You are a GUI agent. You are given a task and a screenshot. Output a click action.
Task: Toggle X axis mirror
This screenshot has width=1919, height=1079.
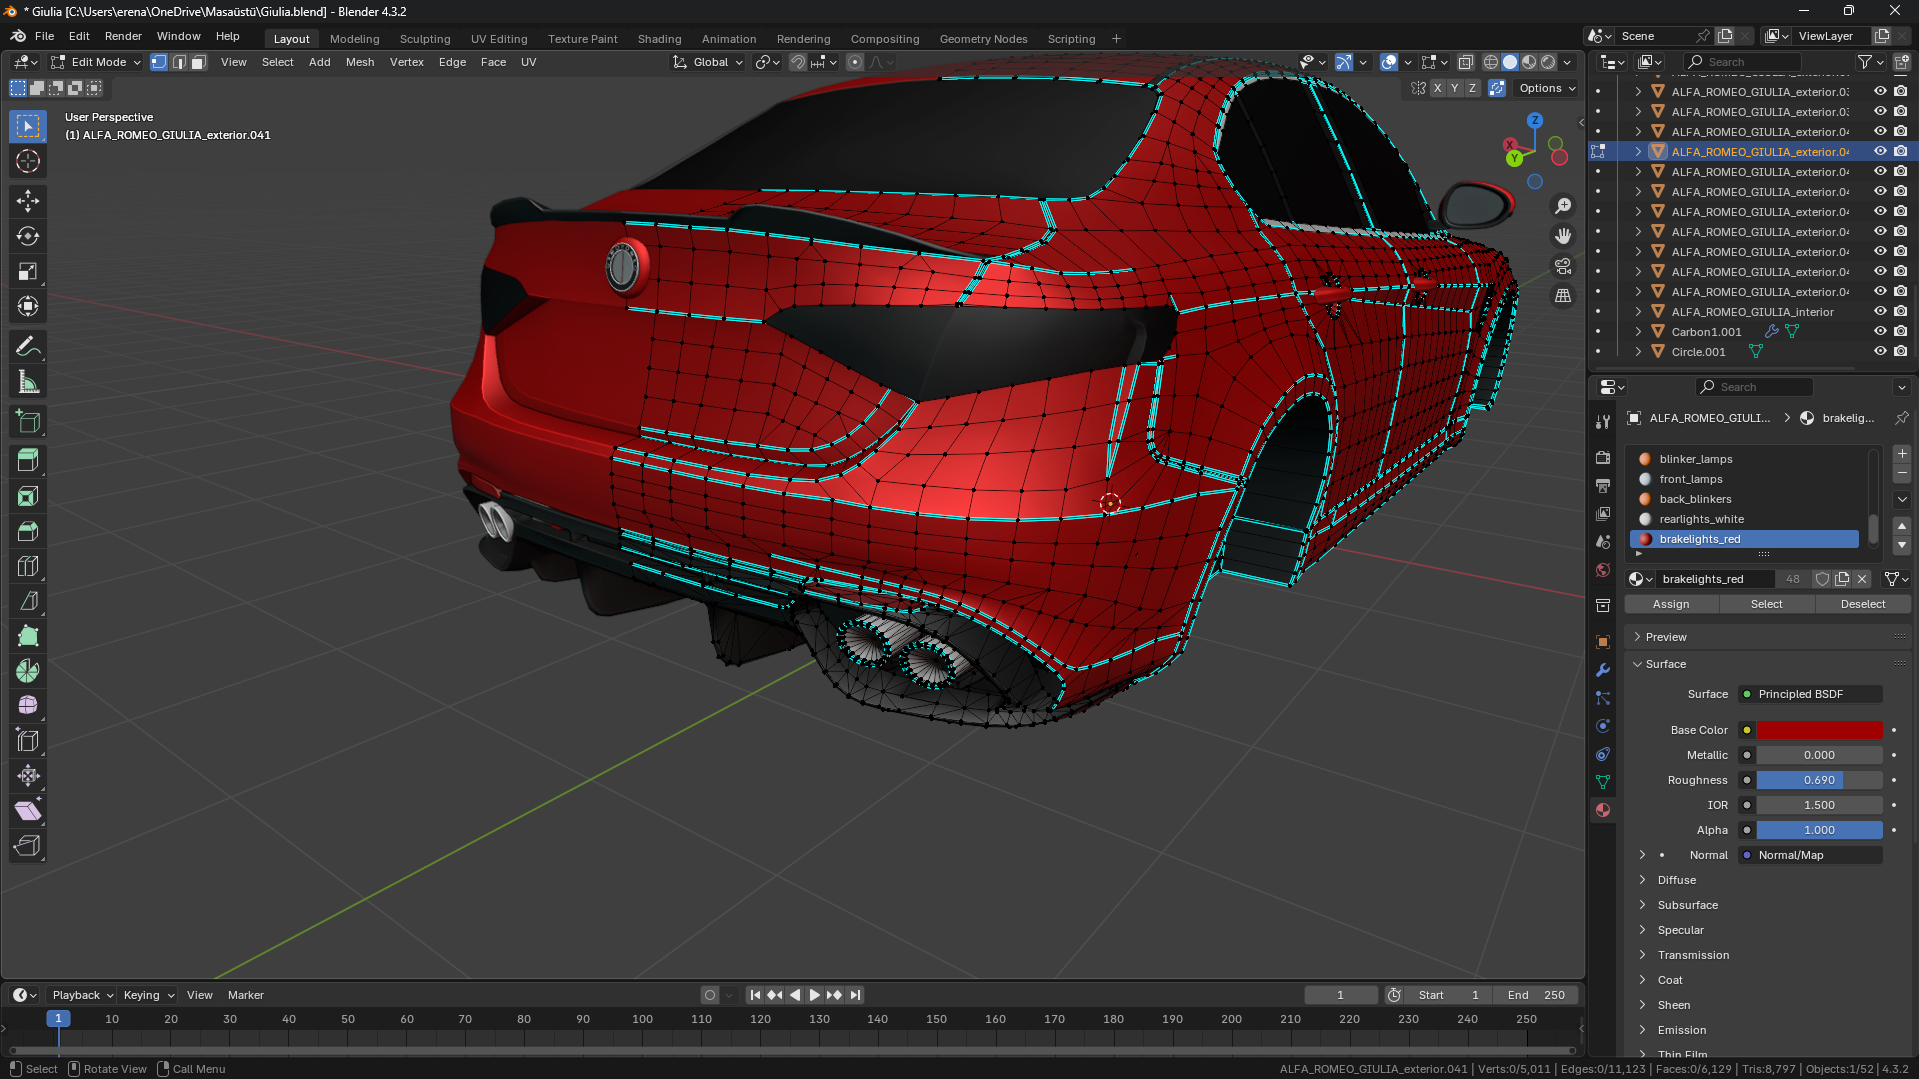[x=1437, y=88]
